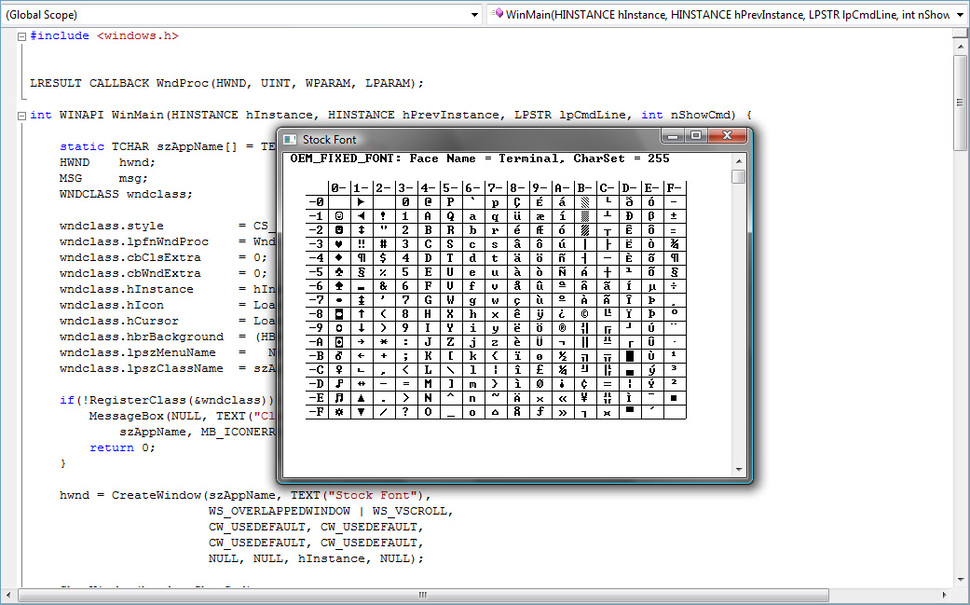Click the 'LRESULT CALLBACK WndProc' declaration line
Viewport: 970px width, 605px height.
tap(227, 84)
